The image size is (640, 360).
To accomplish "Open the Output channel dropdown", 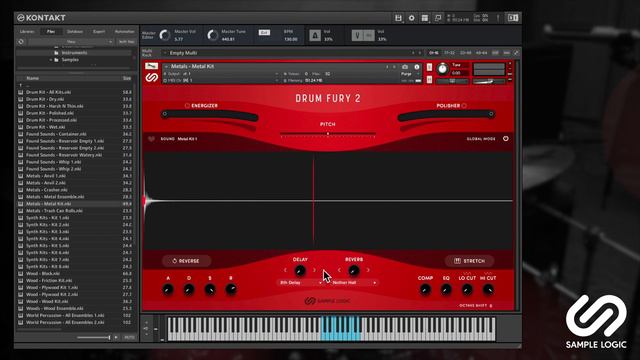I will [x=220, y=74].
